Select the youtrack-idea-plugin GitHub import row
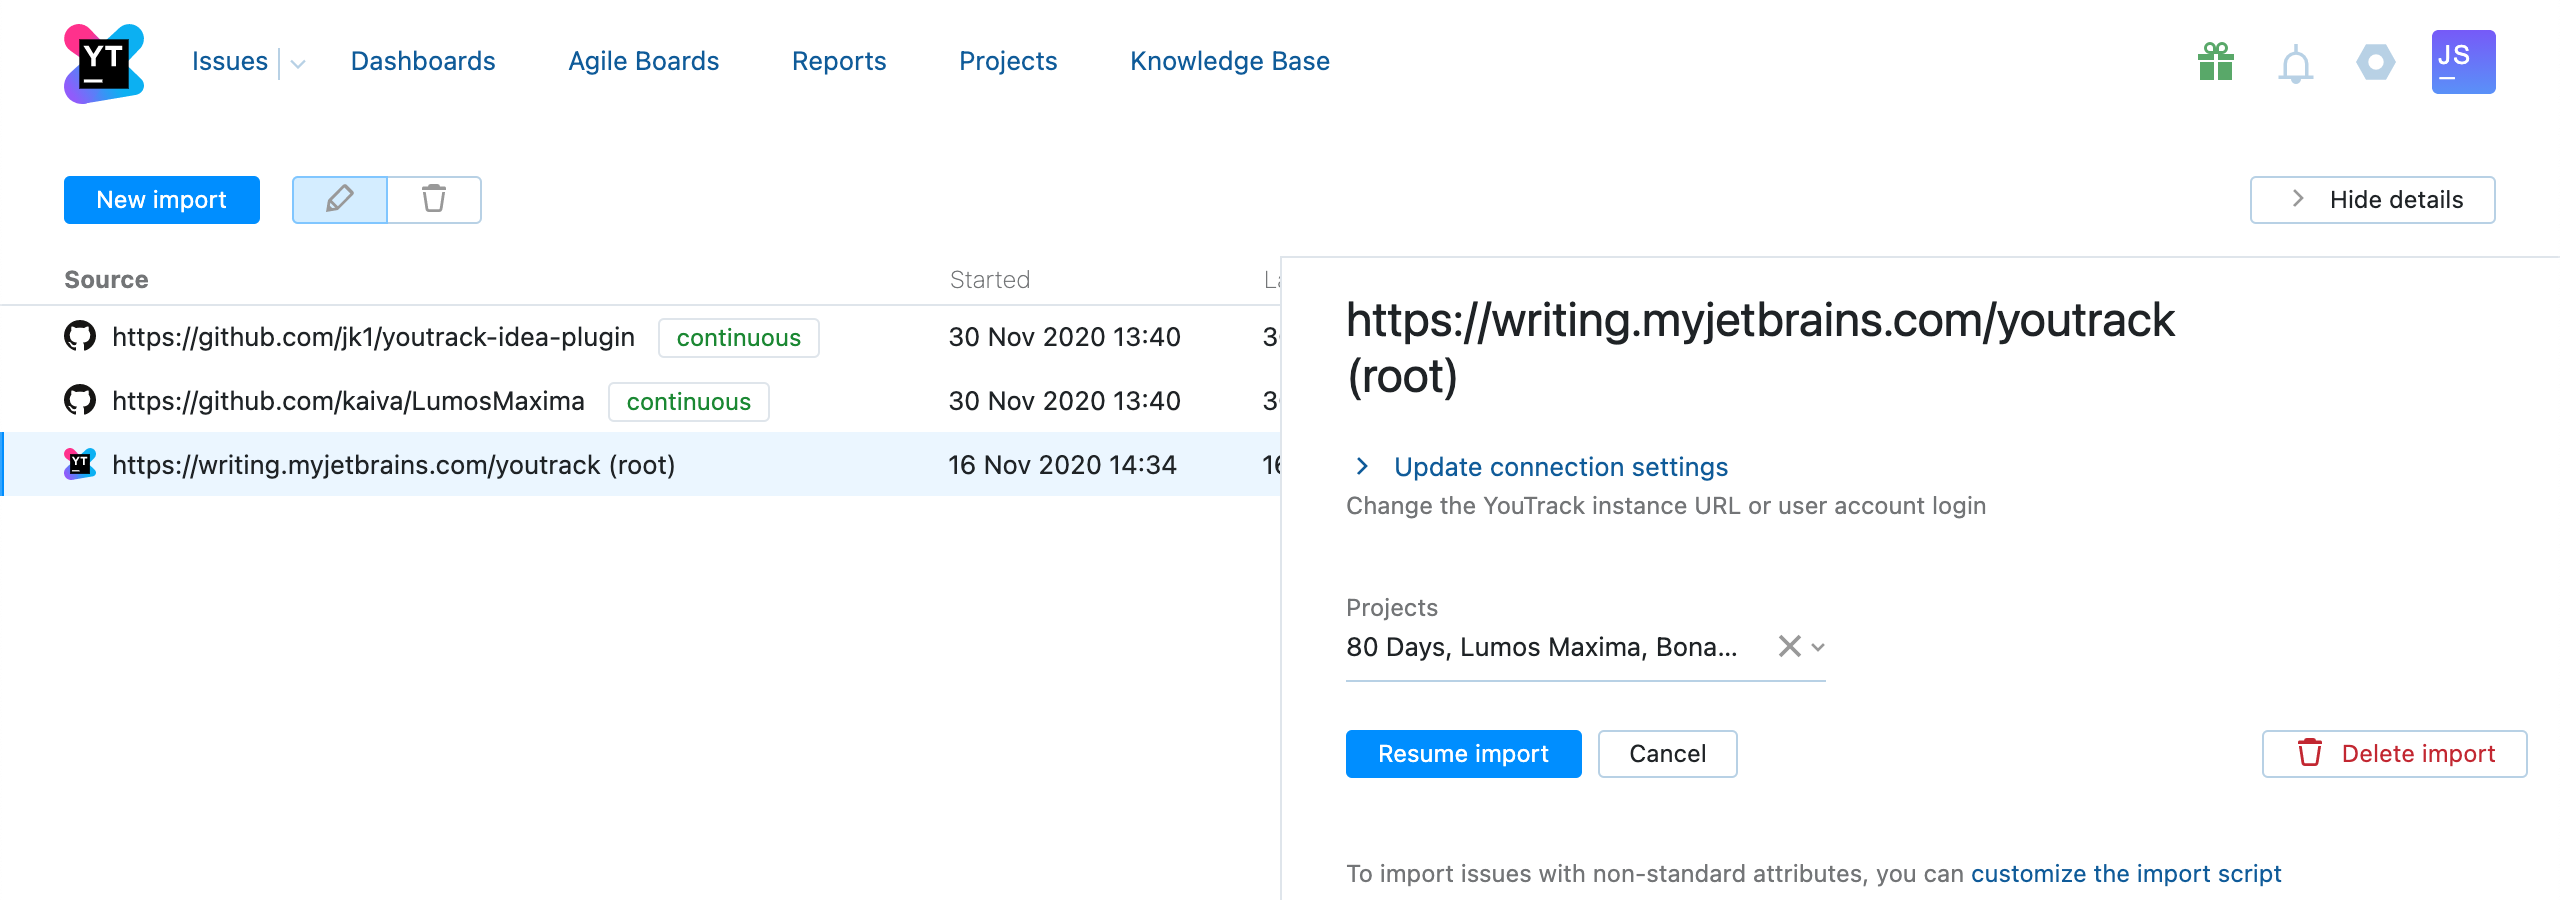The image size is (2560, 900). [373, 337]
